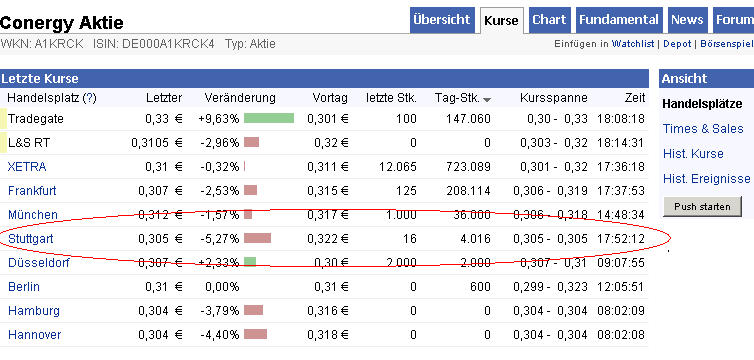Open the XETRA exchange link
This screenshot has height=360, width=754.
[x=27, y=167]
